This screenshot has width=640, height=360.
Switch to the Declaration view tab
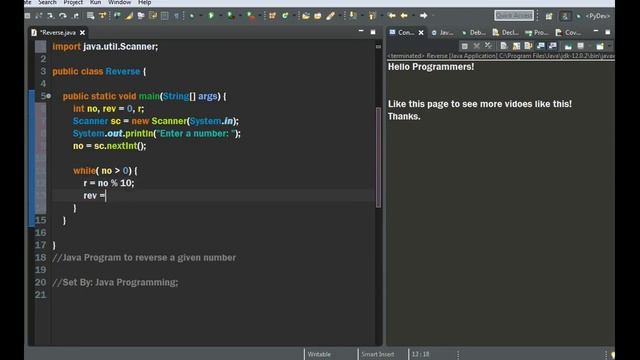(505, 32)
